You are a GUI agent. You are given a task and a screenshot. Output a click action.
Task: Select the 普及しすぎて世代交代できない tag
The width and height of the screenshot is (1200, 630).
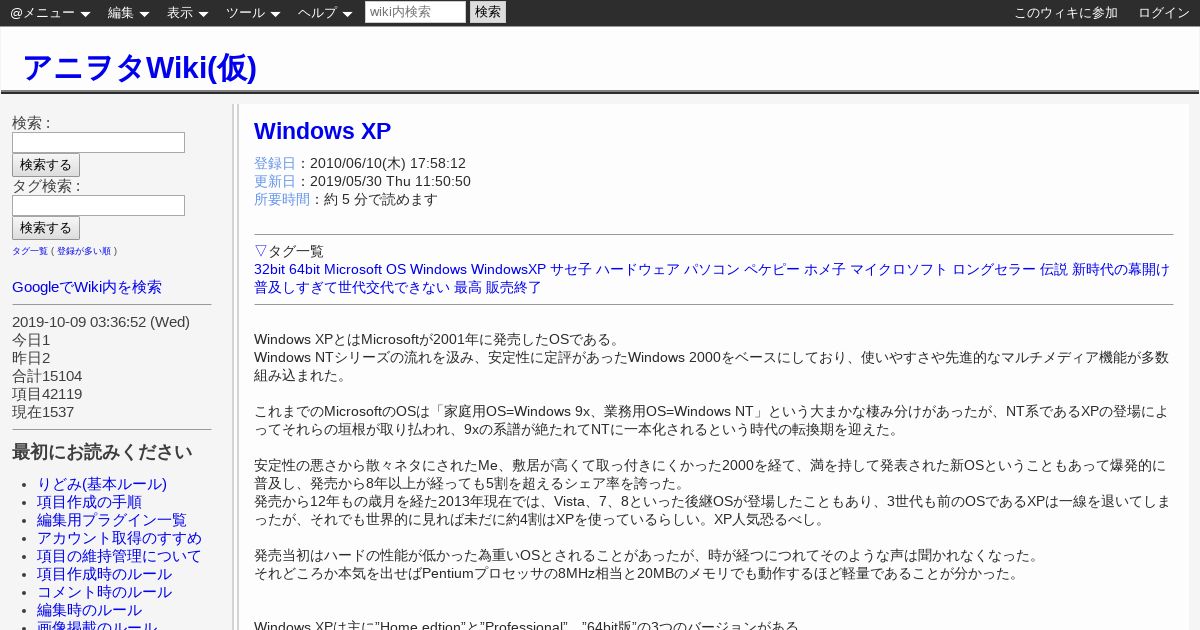(352, 287)
